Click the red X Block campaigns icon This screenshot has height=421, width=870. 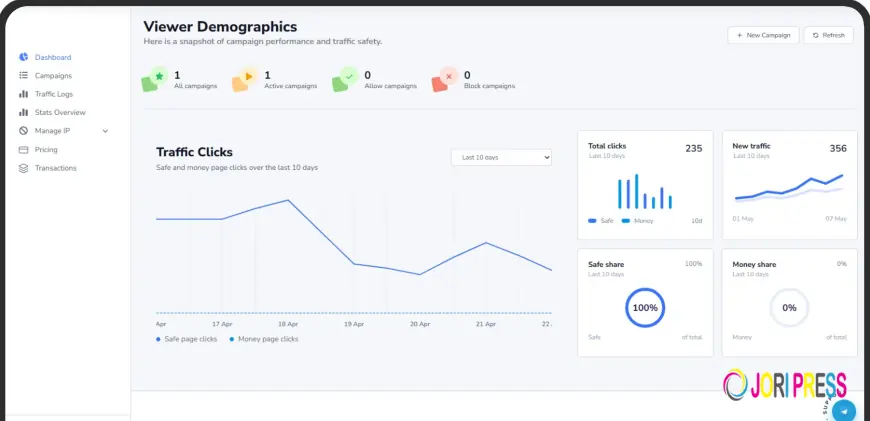point(444,79)
